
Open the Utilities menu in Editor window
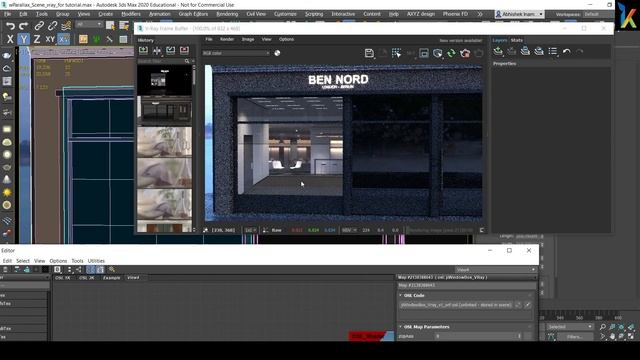point(96,261)
